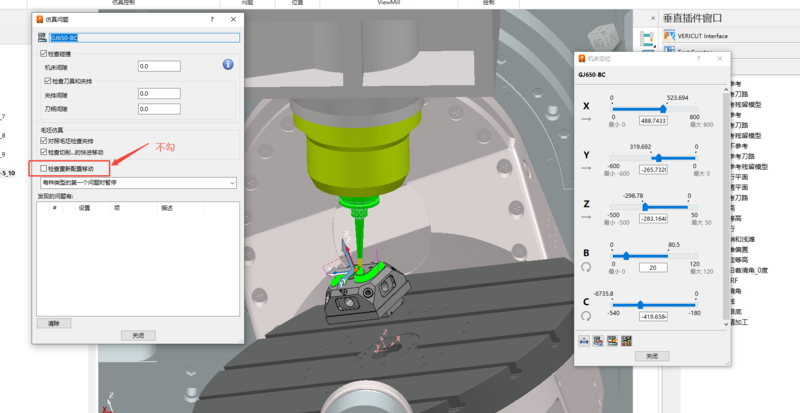Click first icon in machine position bottom toolbar

584,340
